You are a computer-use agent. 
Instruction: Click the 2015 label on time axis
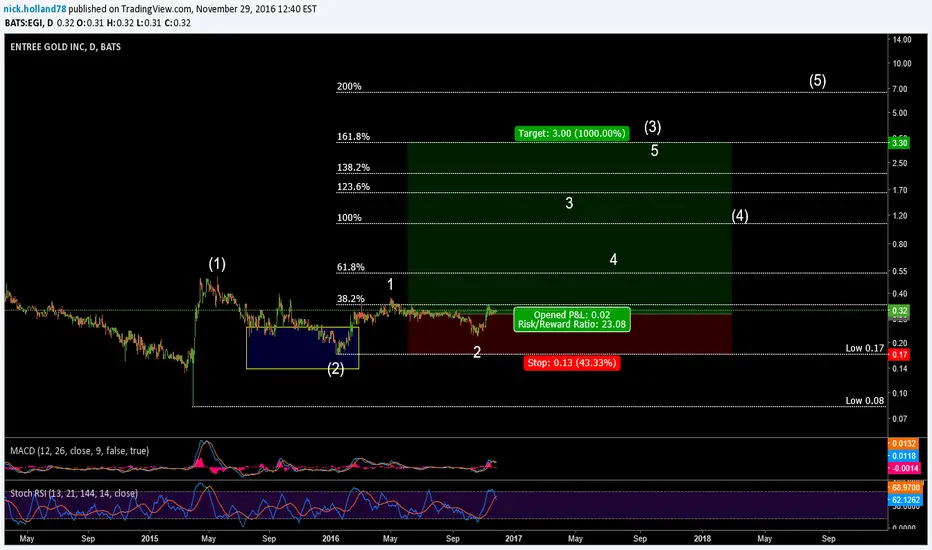150,539
